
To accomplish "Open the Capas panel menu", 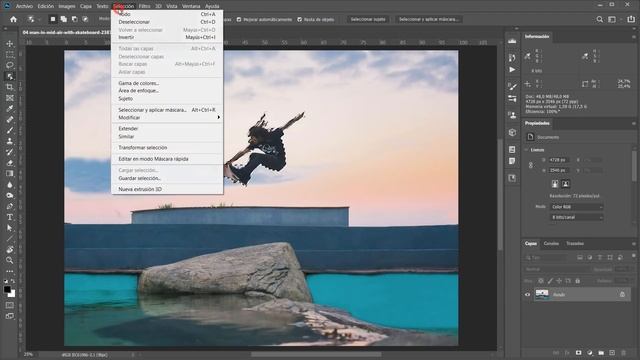I will tap(634, 244).
